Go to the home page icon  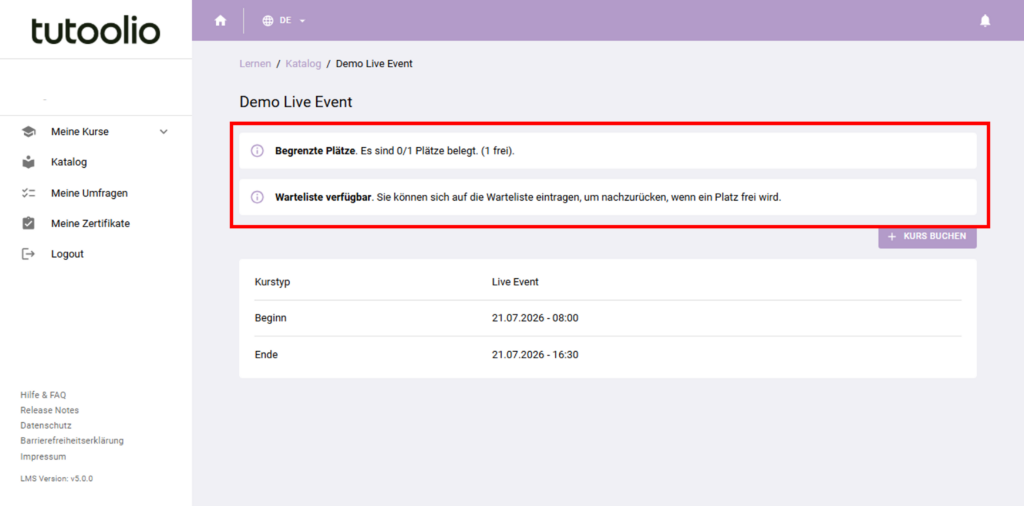(x=221, y=20)
